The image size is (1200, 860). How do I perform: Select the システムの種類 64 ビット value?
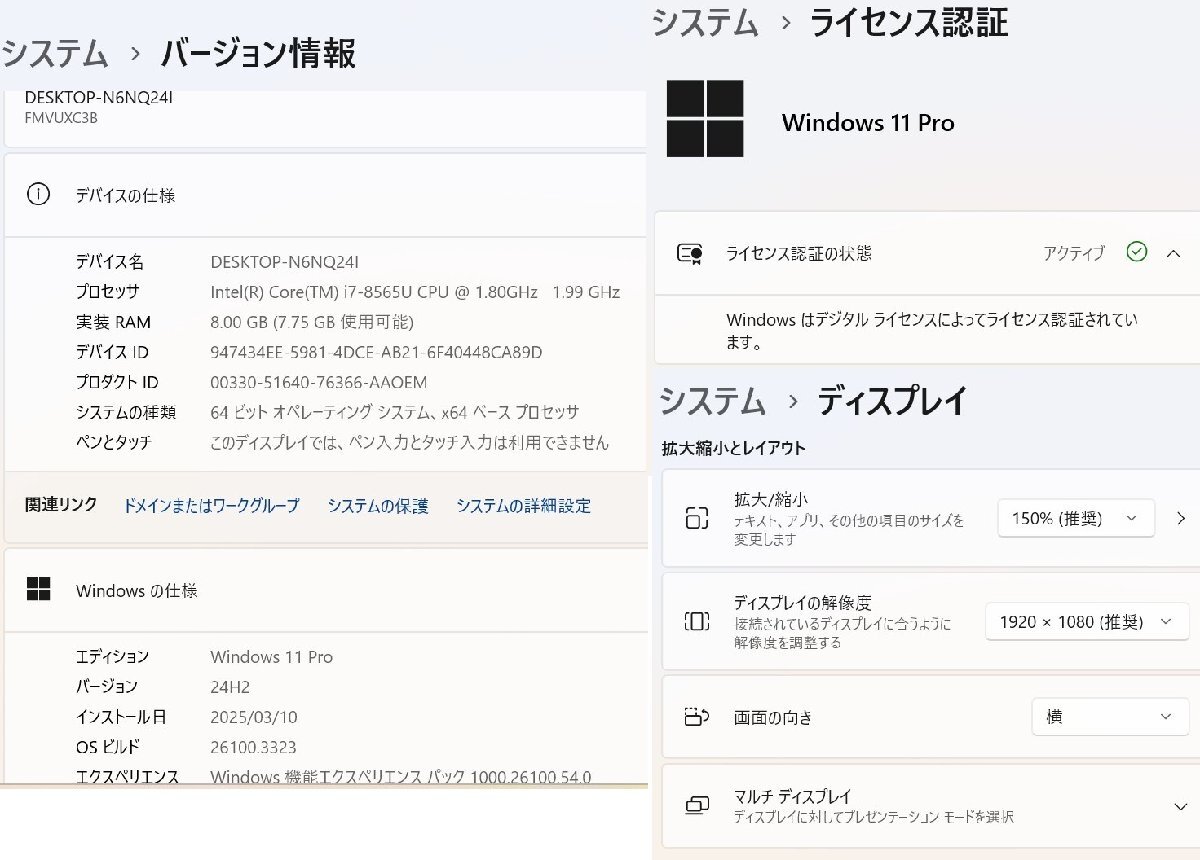click(395, 412)
